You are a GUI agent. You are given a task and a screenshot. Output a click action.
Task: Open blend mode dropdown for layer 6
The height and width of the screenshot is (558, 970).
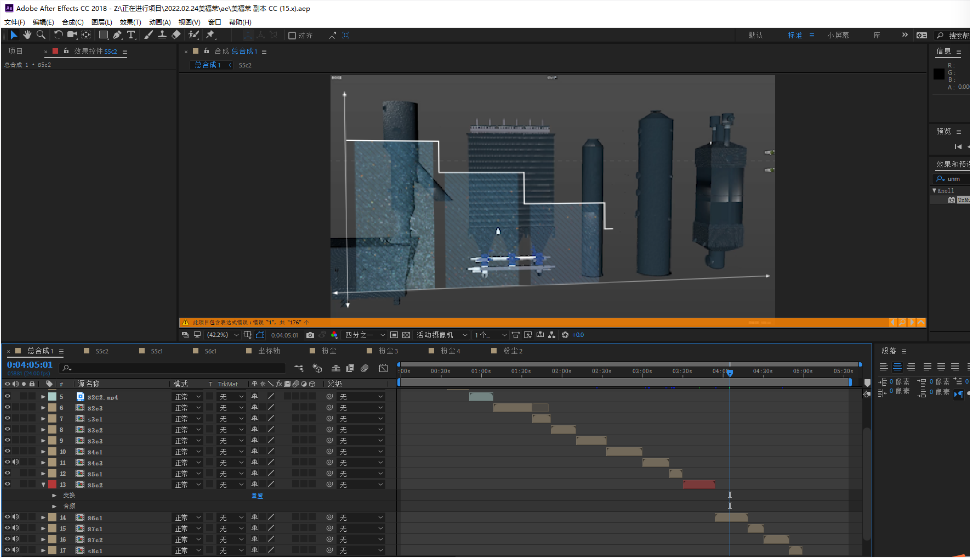(187, 408)
